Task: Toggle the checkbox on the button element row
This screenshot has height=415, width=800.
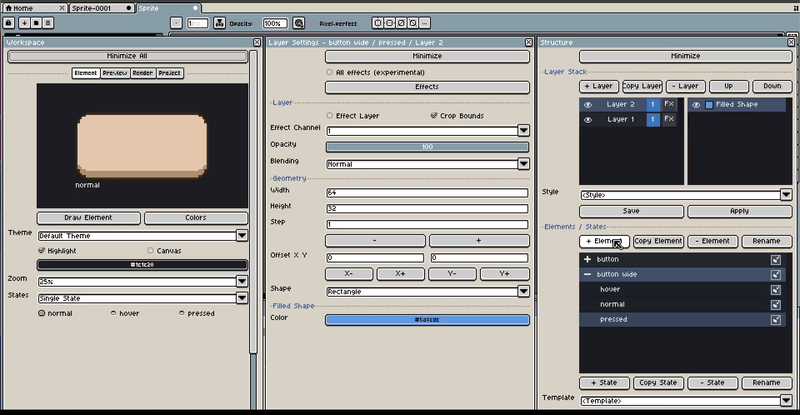Action: coord(776,260)
